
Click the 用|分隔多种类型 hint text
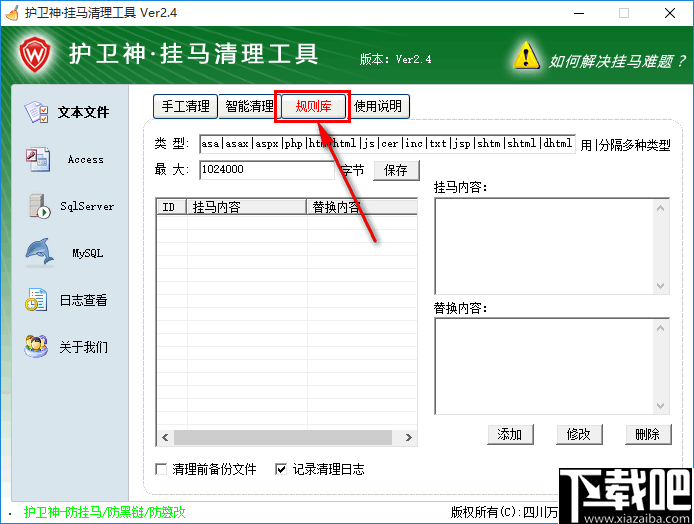pos(626,145)
